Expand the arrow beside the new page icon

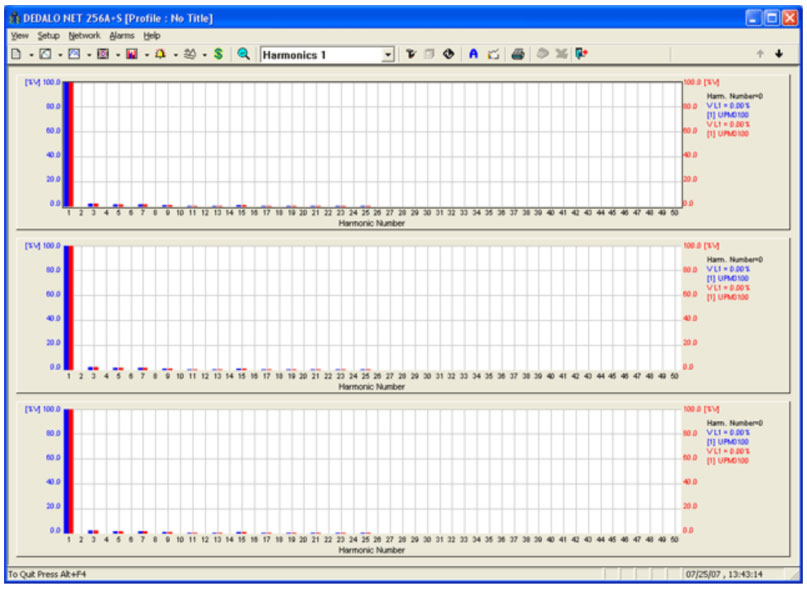click(x=31, y=54)
